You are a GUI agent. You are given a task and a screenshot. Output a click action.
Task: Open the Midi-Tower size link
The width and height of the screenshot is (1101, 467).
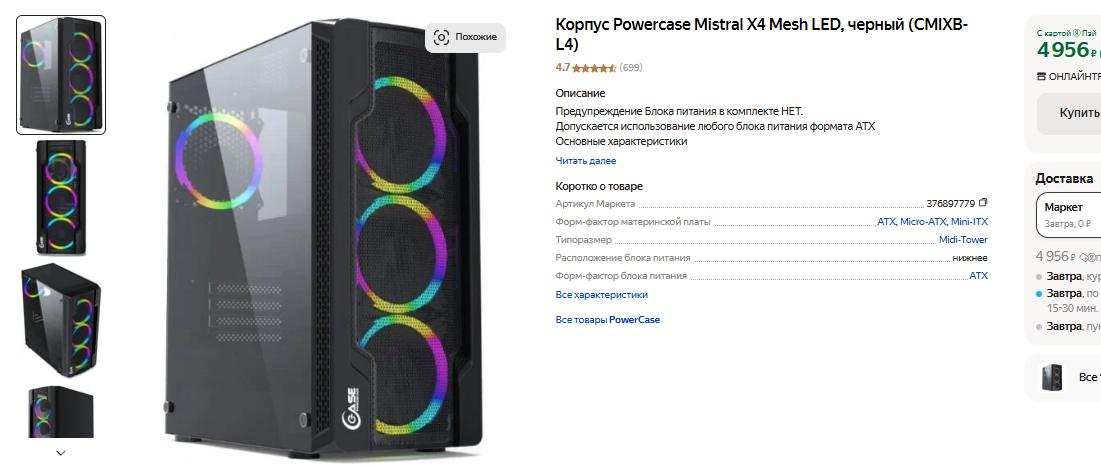(x=963, y=240)
